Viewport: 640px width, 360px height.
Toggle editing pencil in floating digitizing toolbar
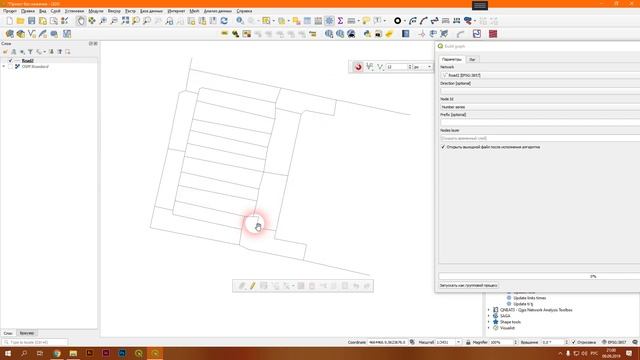coord(253,286)
